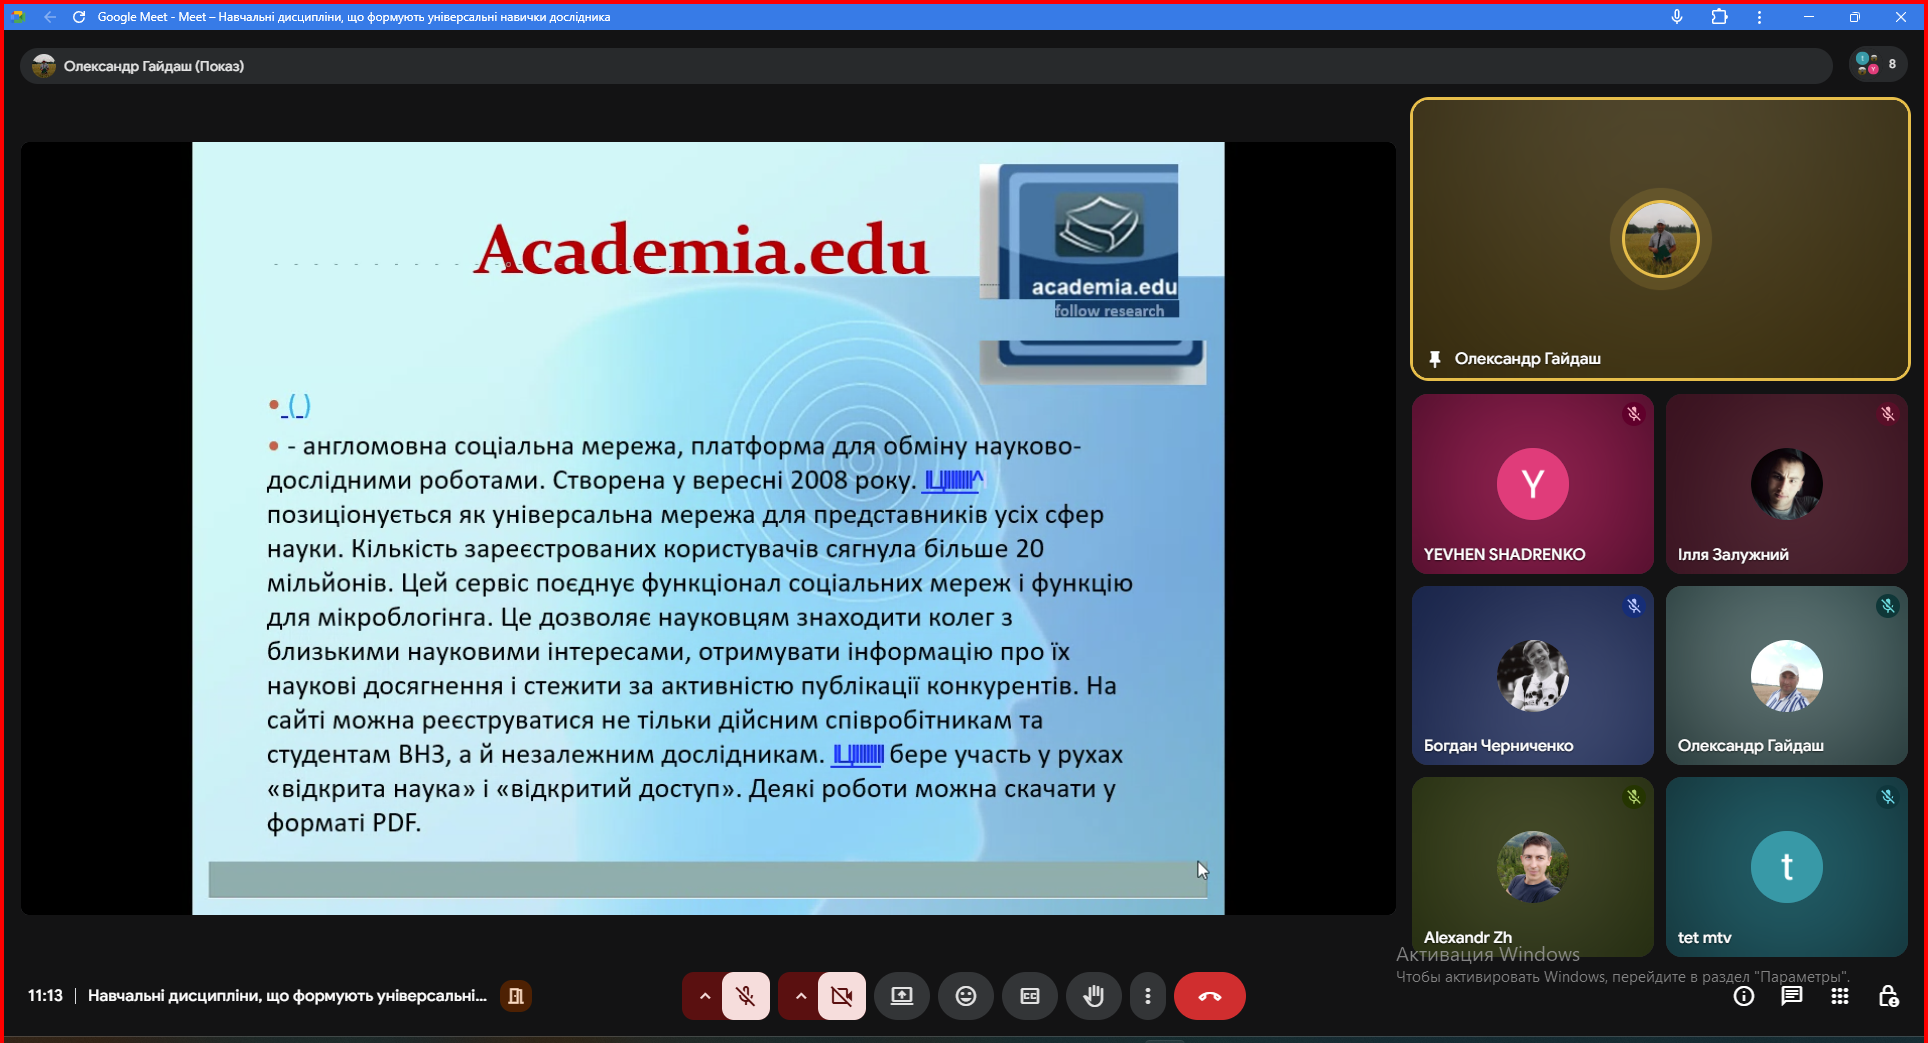Screen dimensions: 1928x1043
Task: Open the chat panel
Action: tap(1792, 996)
